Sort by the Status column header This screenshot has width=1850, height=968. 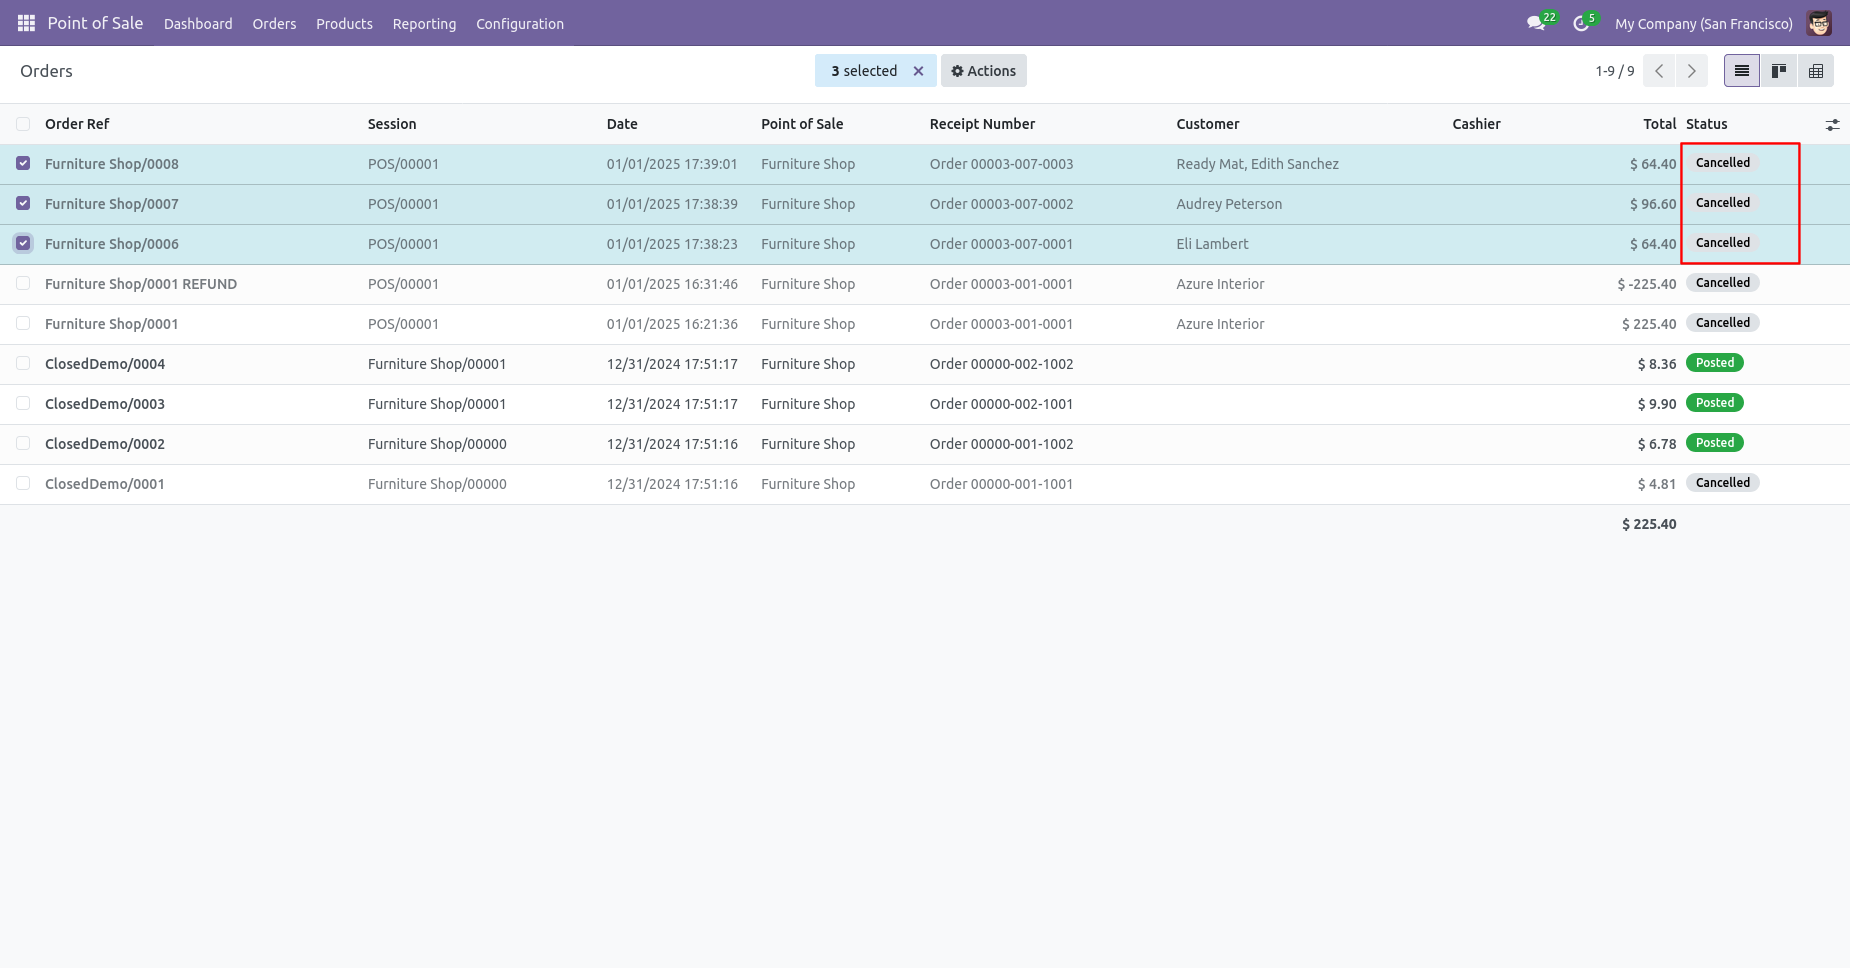pyautogui.click(x=1707, y=124)
